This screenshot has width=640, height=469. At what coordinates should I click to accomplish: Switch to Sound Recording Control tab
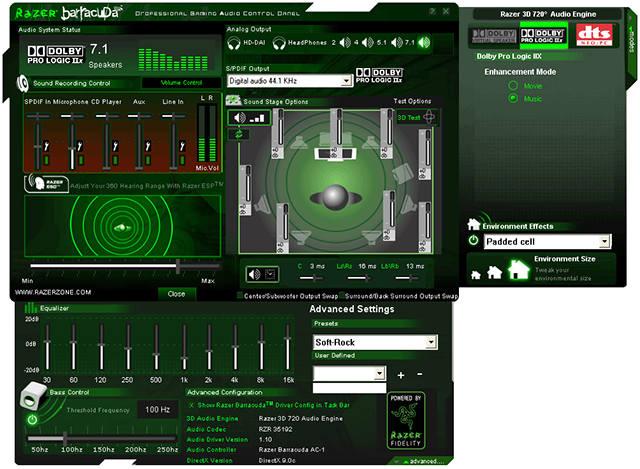click(x=72, y=83)
